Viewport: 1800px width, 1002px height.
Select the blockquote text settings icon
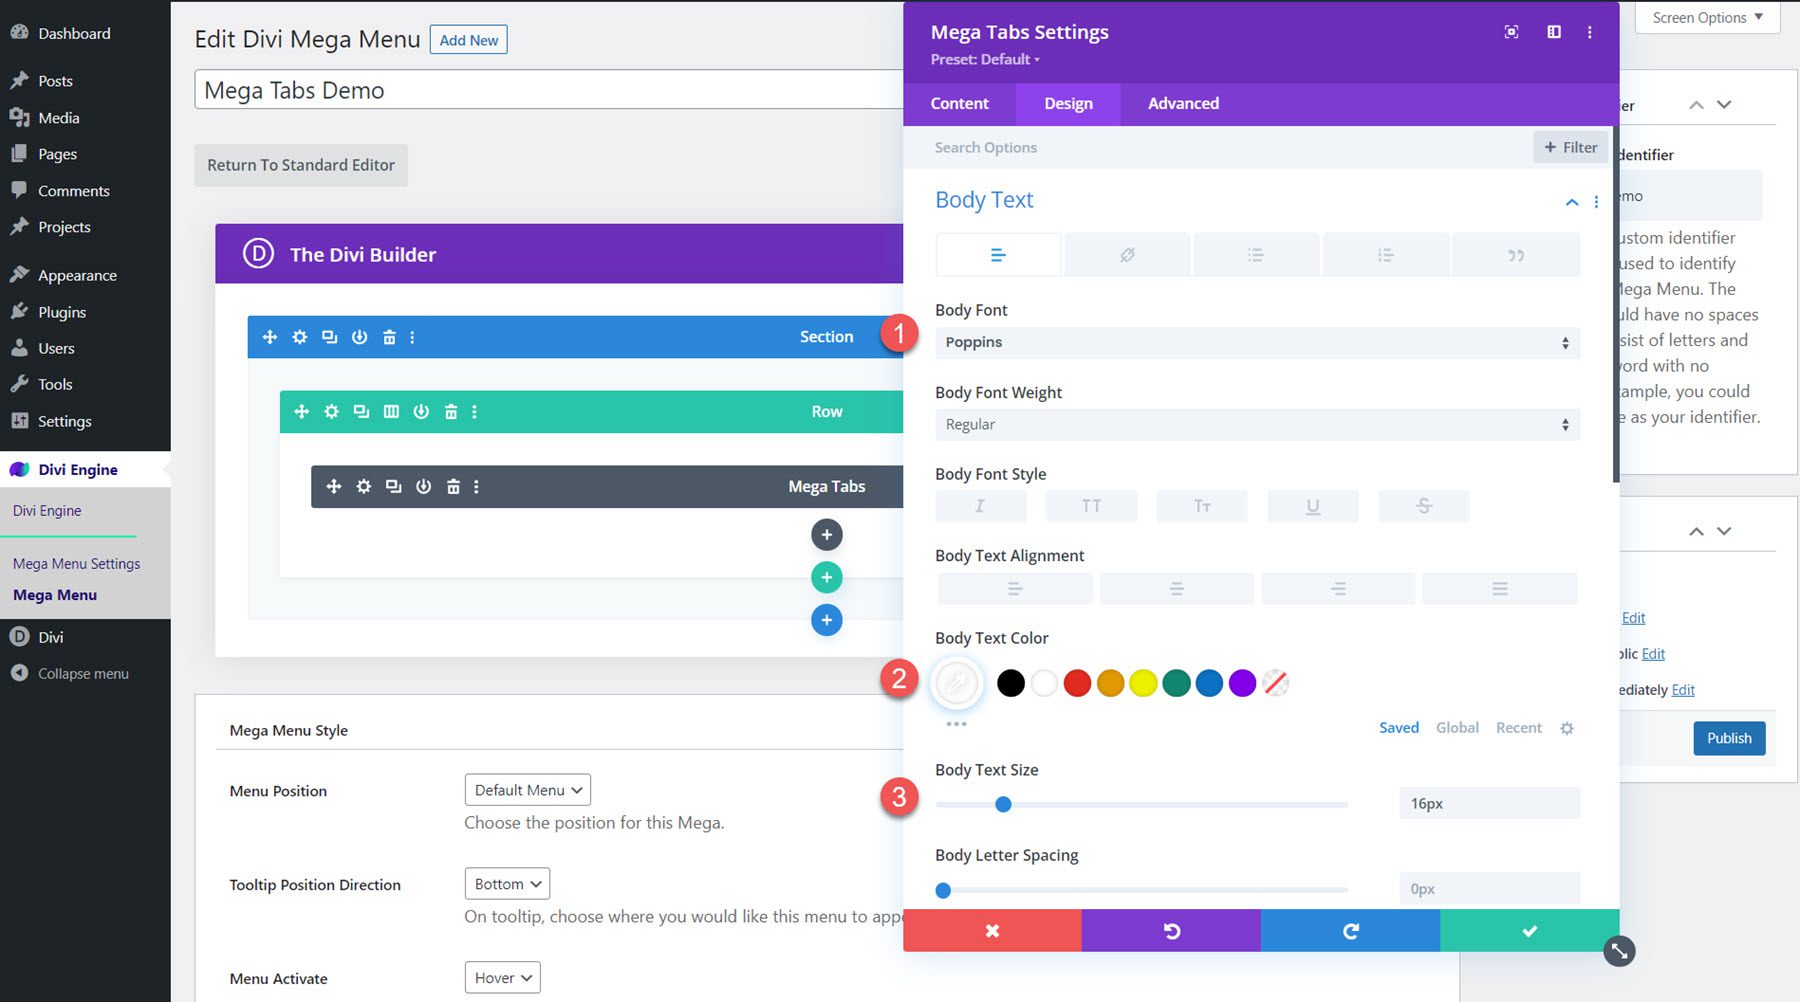1516,255
